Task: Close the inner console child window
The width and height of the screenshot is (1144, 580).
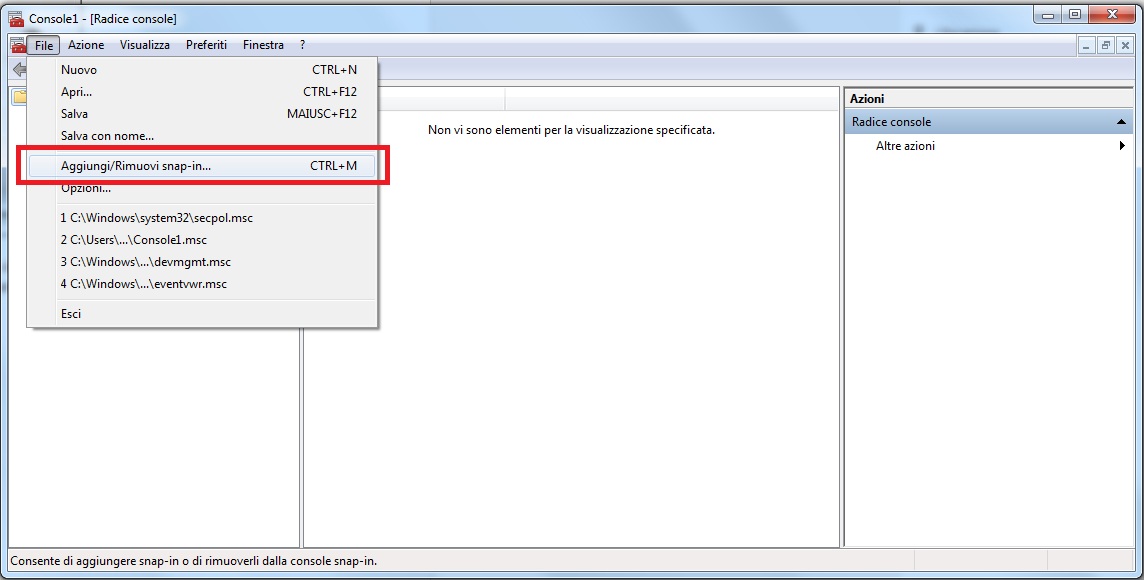Action: click(x=1125, y=45)
